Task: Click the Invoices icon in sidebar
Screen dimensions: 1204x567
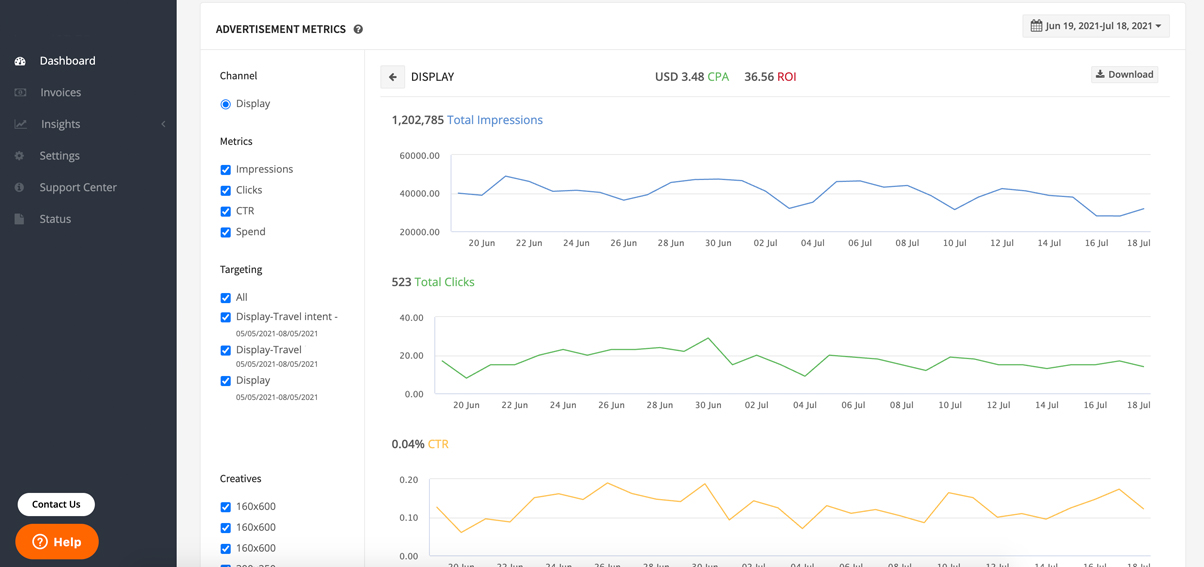Action: (x=20, y=93)
